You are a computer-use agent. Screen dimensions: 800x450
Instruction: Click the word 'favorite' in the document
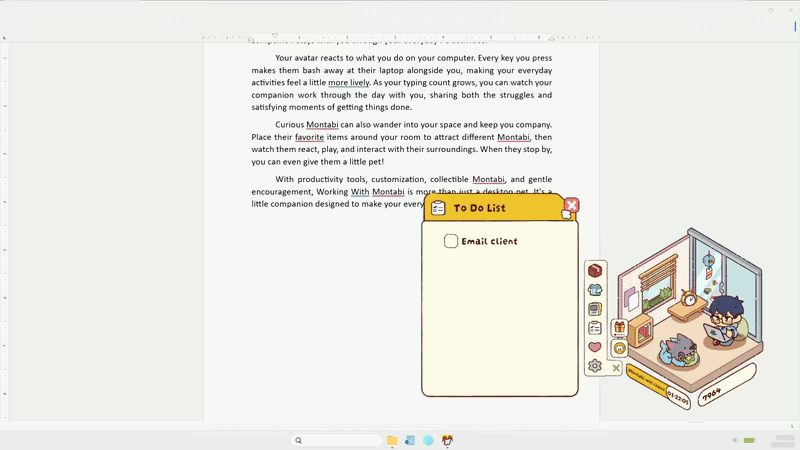pyautogui.click(x=309, y=137)
